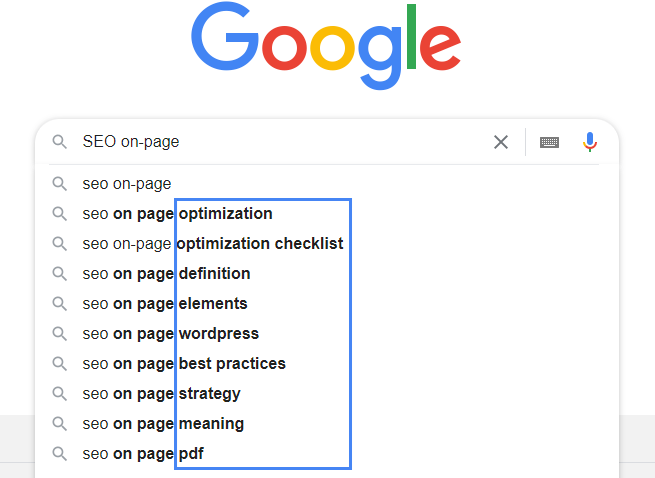The width and height of the screenshot is (655, 478).
Task: Click the search magnifier in the search box
Action: pyautogui.click(x=60, y=142)
